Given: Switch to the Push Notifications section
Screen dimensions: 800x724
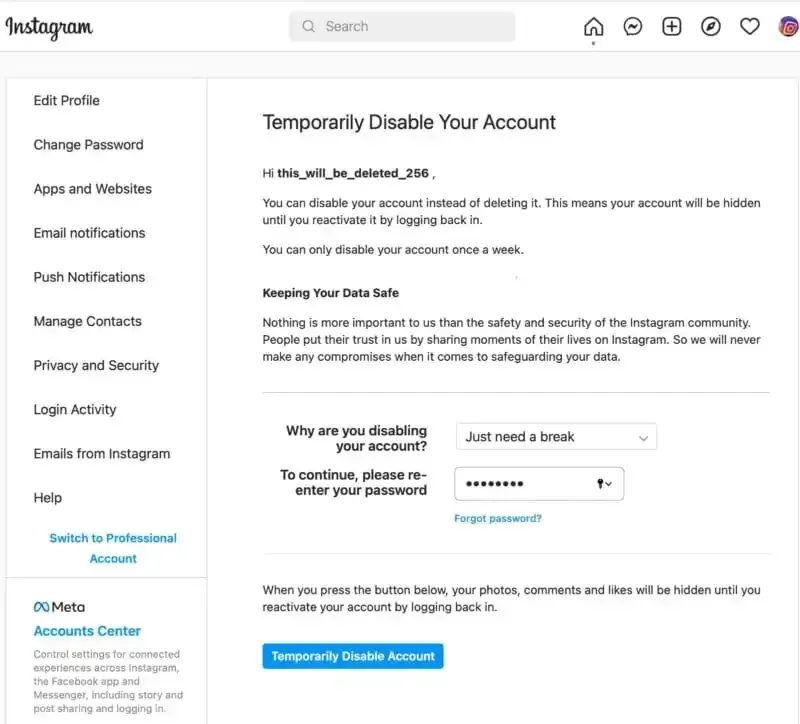Looking at the screenshot, I should pyautogui.click(x=89, y=277).
